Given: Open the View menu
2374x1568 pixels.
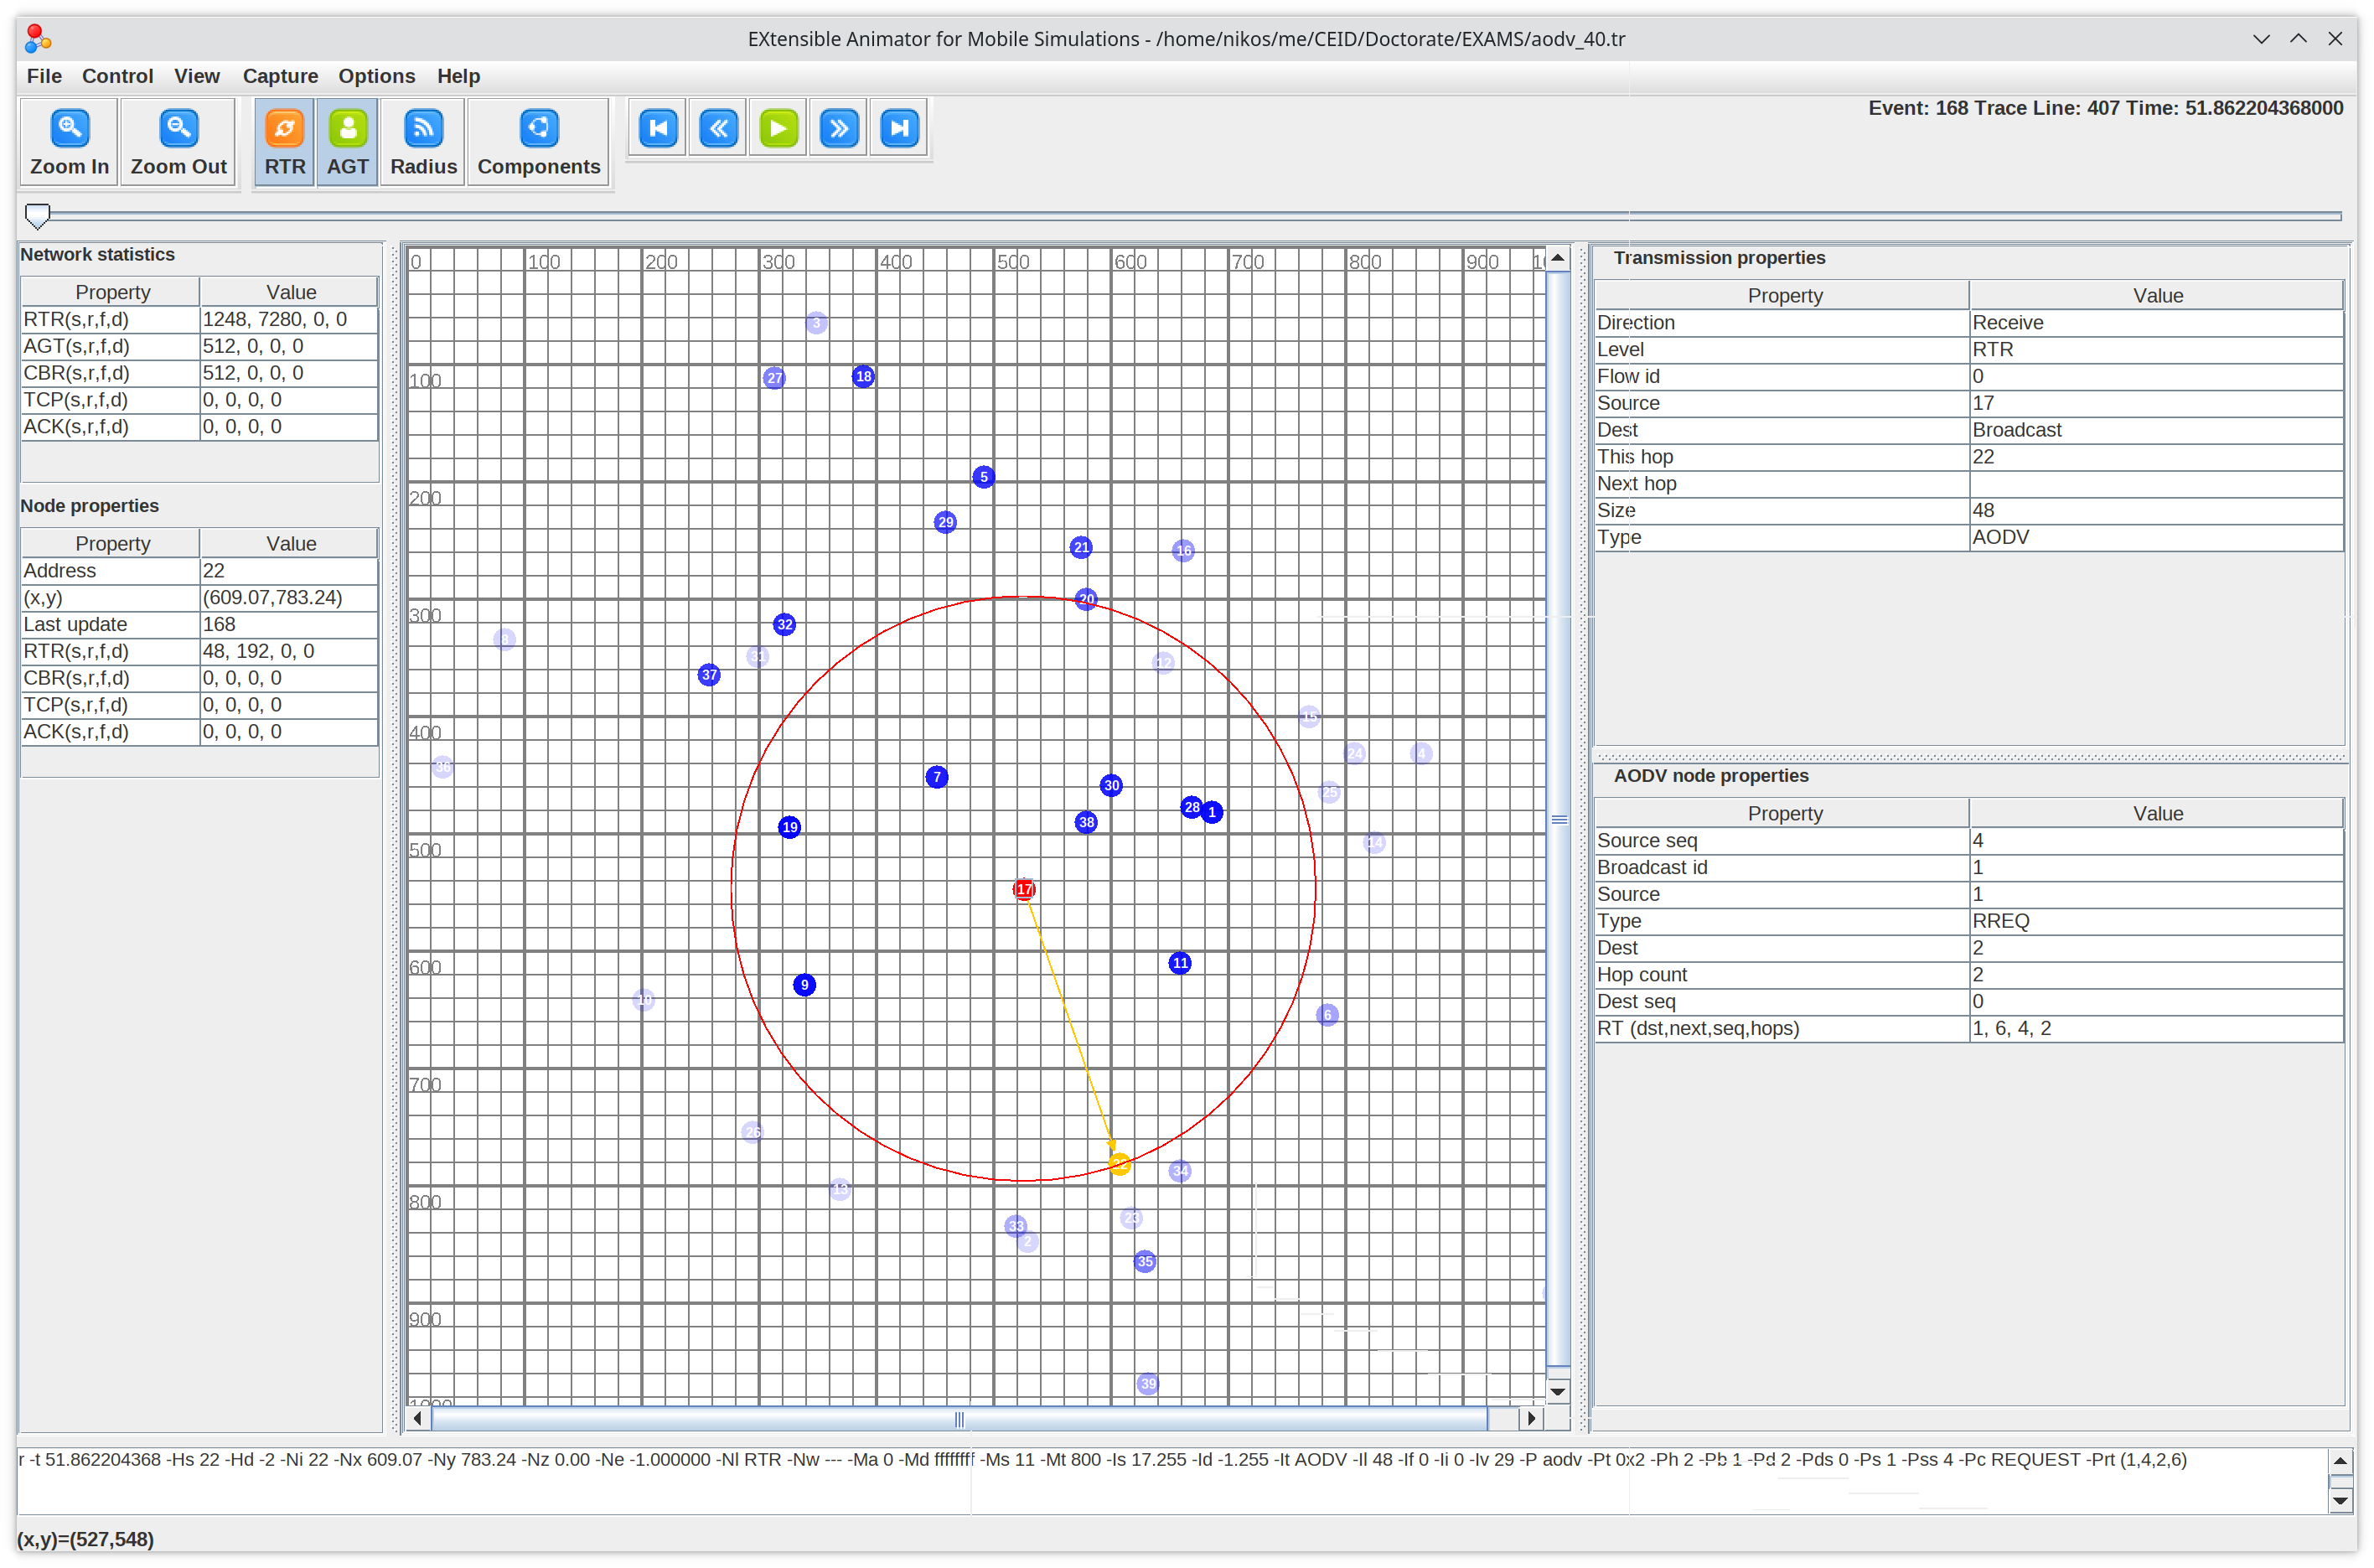Looking at the screenshot, I should (196, 76).
